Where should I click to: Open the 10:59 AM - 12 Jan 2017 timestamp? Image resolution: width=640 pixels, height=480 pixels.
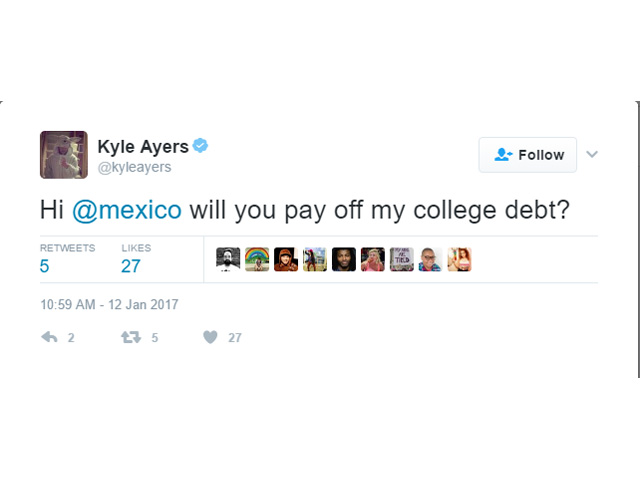109,304
